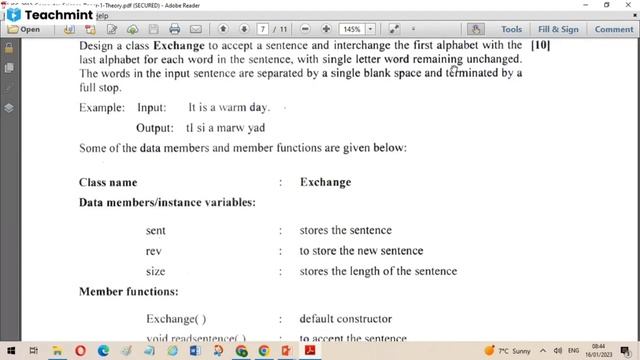Click the security lock sidebar icon
640x360 pixels.
point(9,49)
